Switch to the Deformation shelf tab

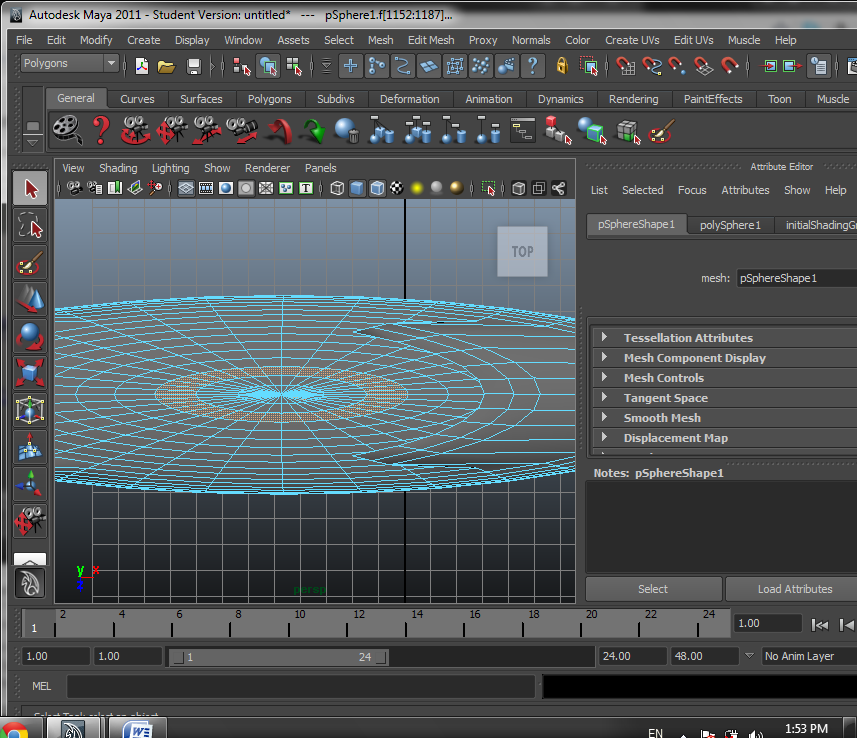pyautogui.click(x=409, y=99)
